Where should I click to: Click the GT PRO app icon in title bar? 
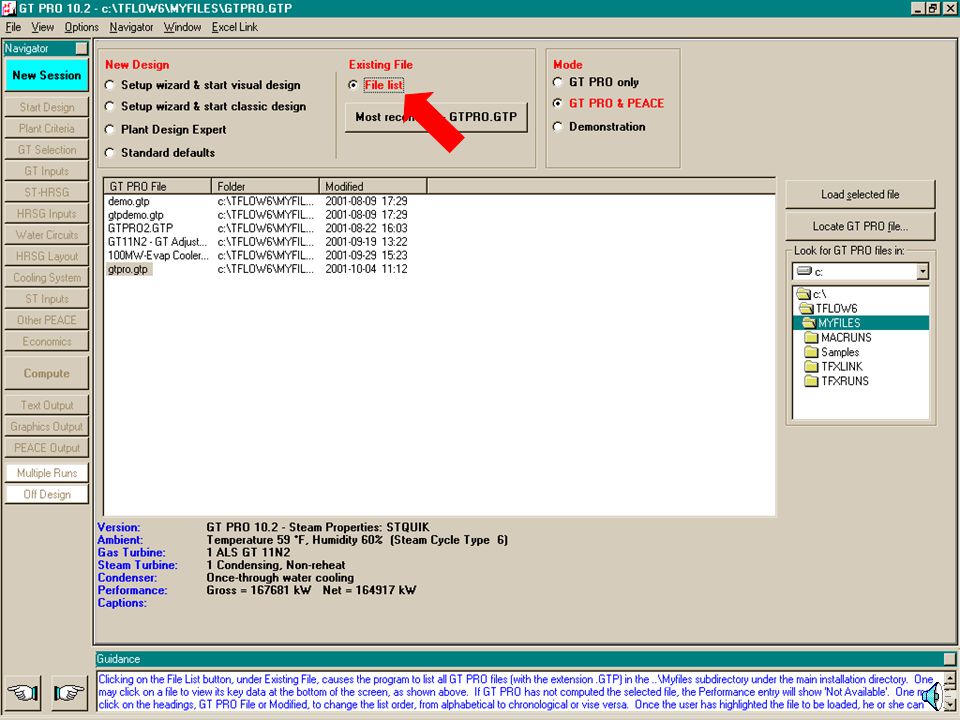9,8
